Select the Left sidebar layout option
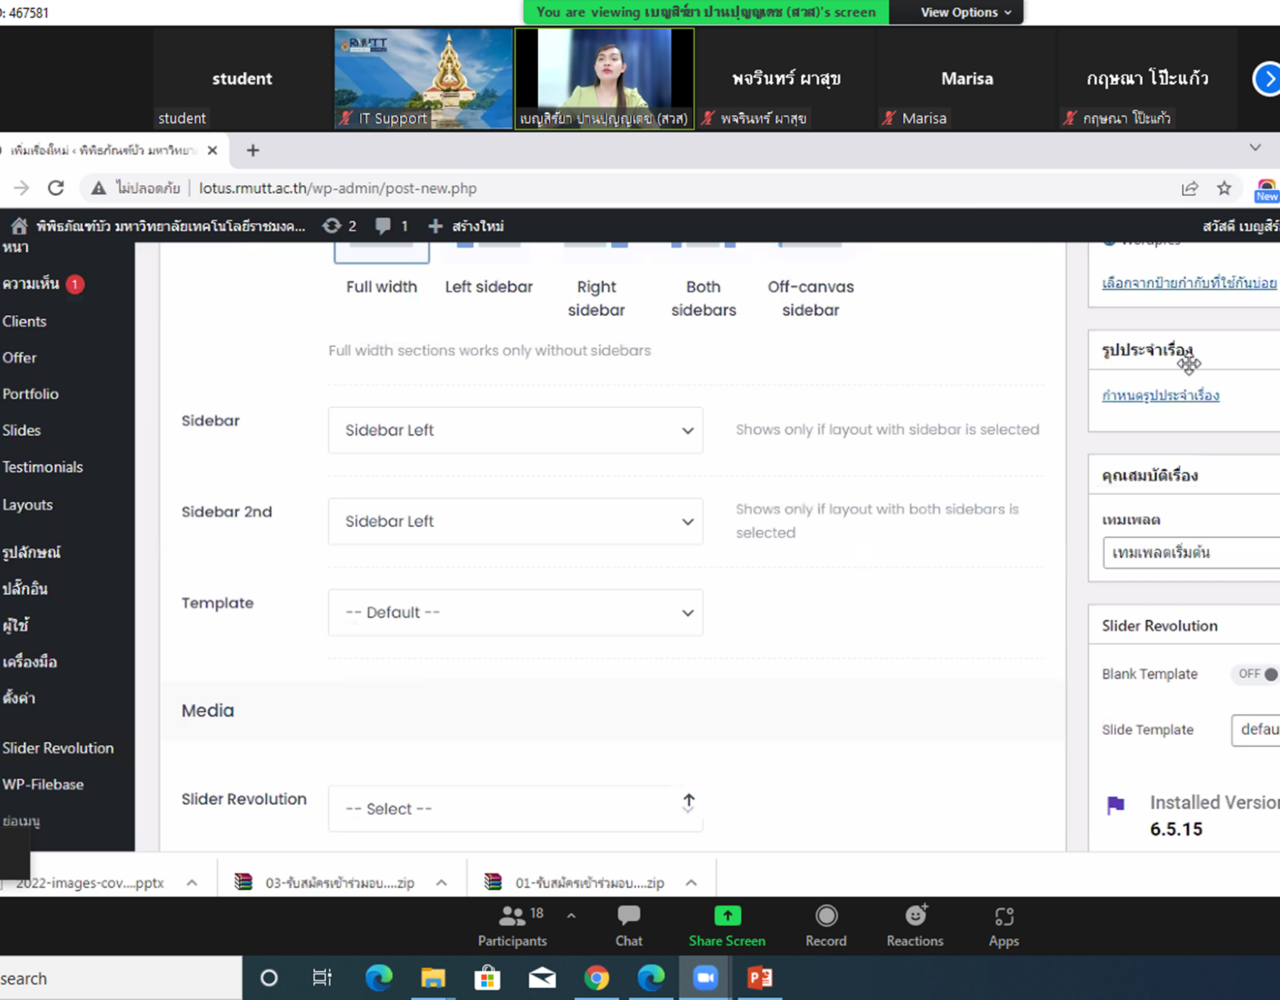The image size is (1280, 1000). (x=489, y=270)
